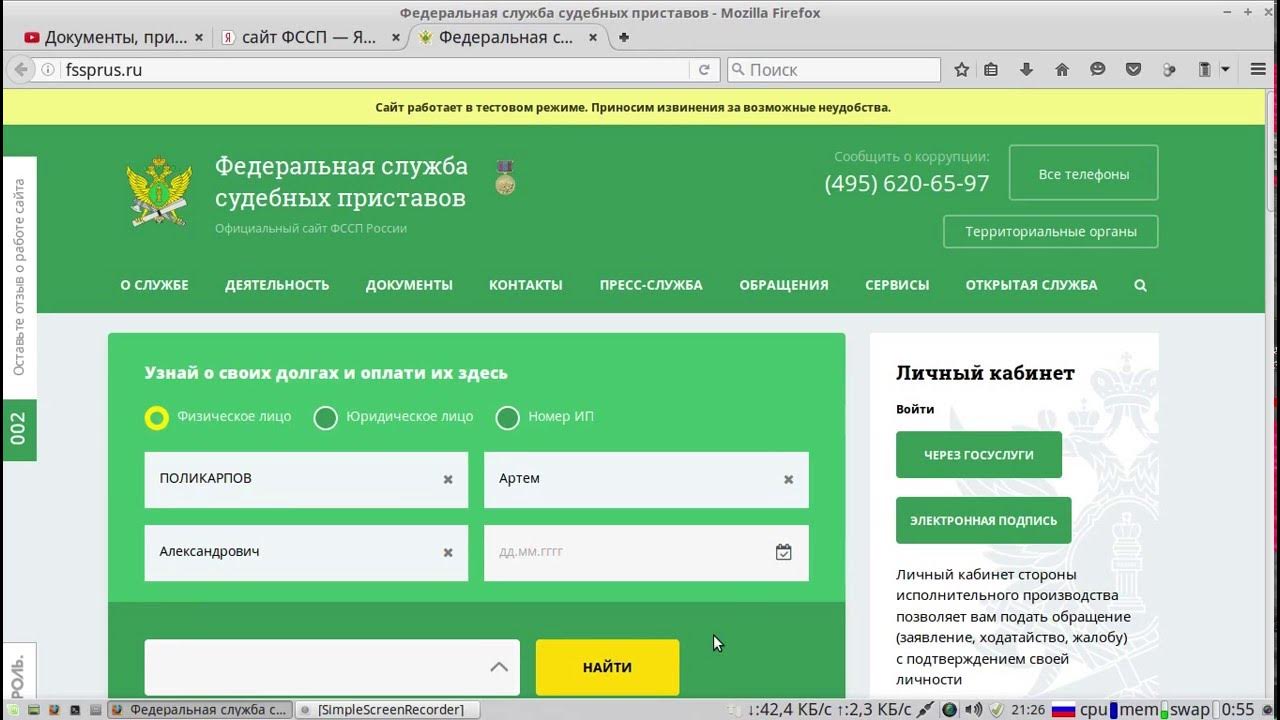Click the bubbles extension icon in Firefox toolbar
Image resolution: width=1280 pixels, height=720 pixels.
click(x=1169, y=70)
